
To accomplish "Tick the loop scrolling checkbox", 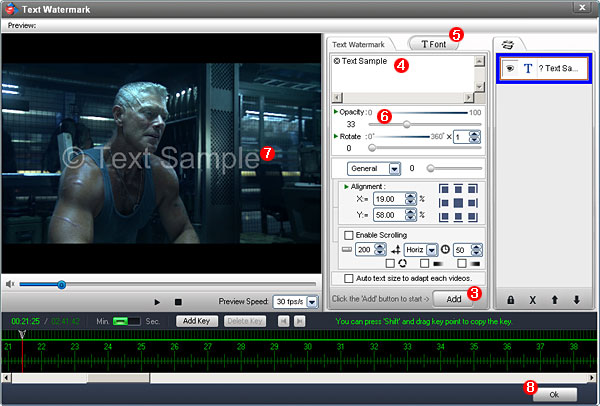I will click(x=390, y=264).
